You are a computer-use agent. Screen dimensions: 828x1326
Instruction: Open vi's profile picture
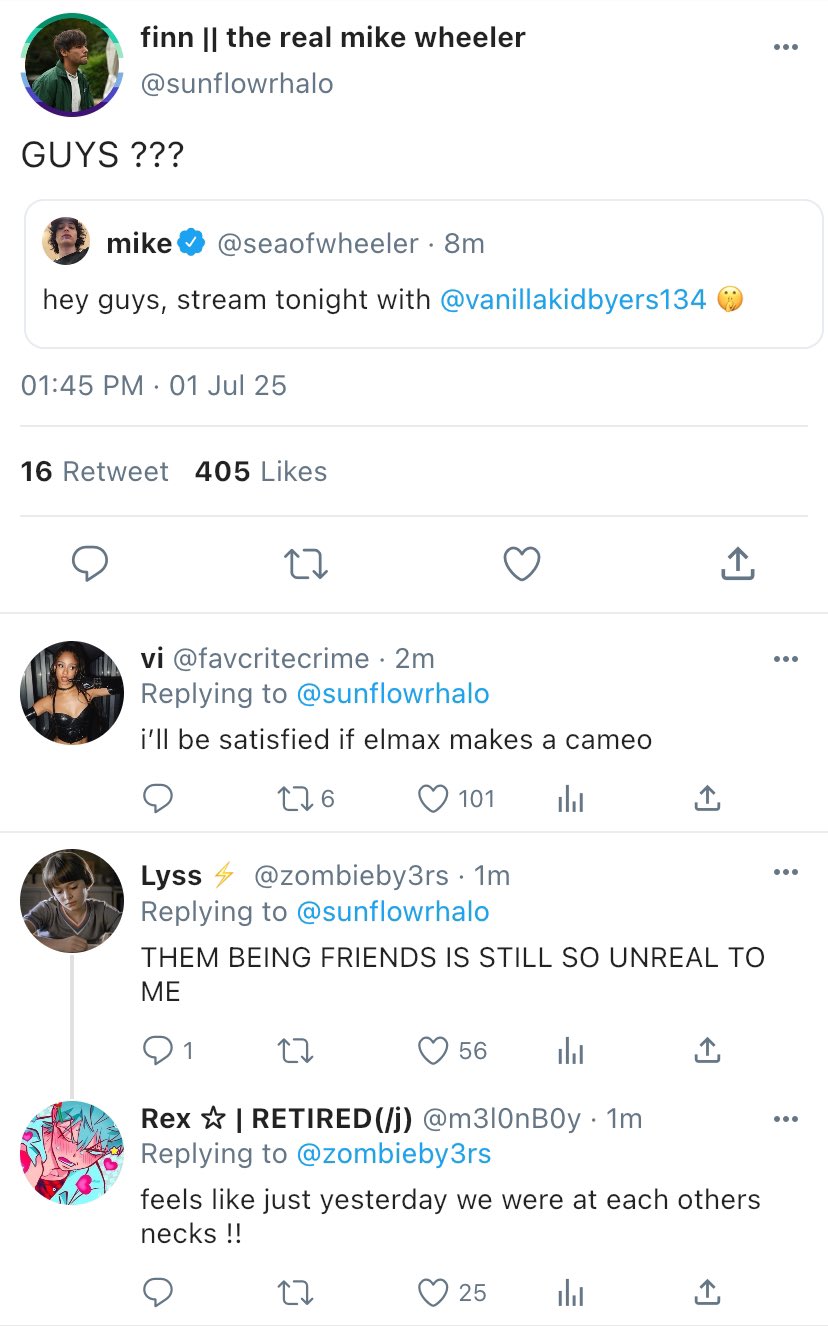pos(72,693)
